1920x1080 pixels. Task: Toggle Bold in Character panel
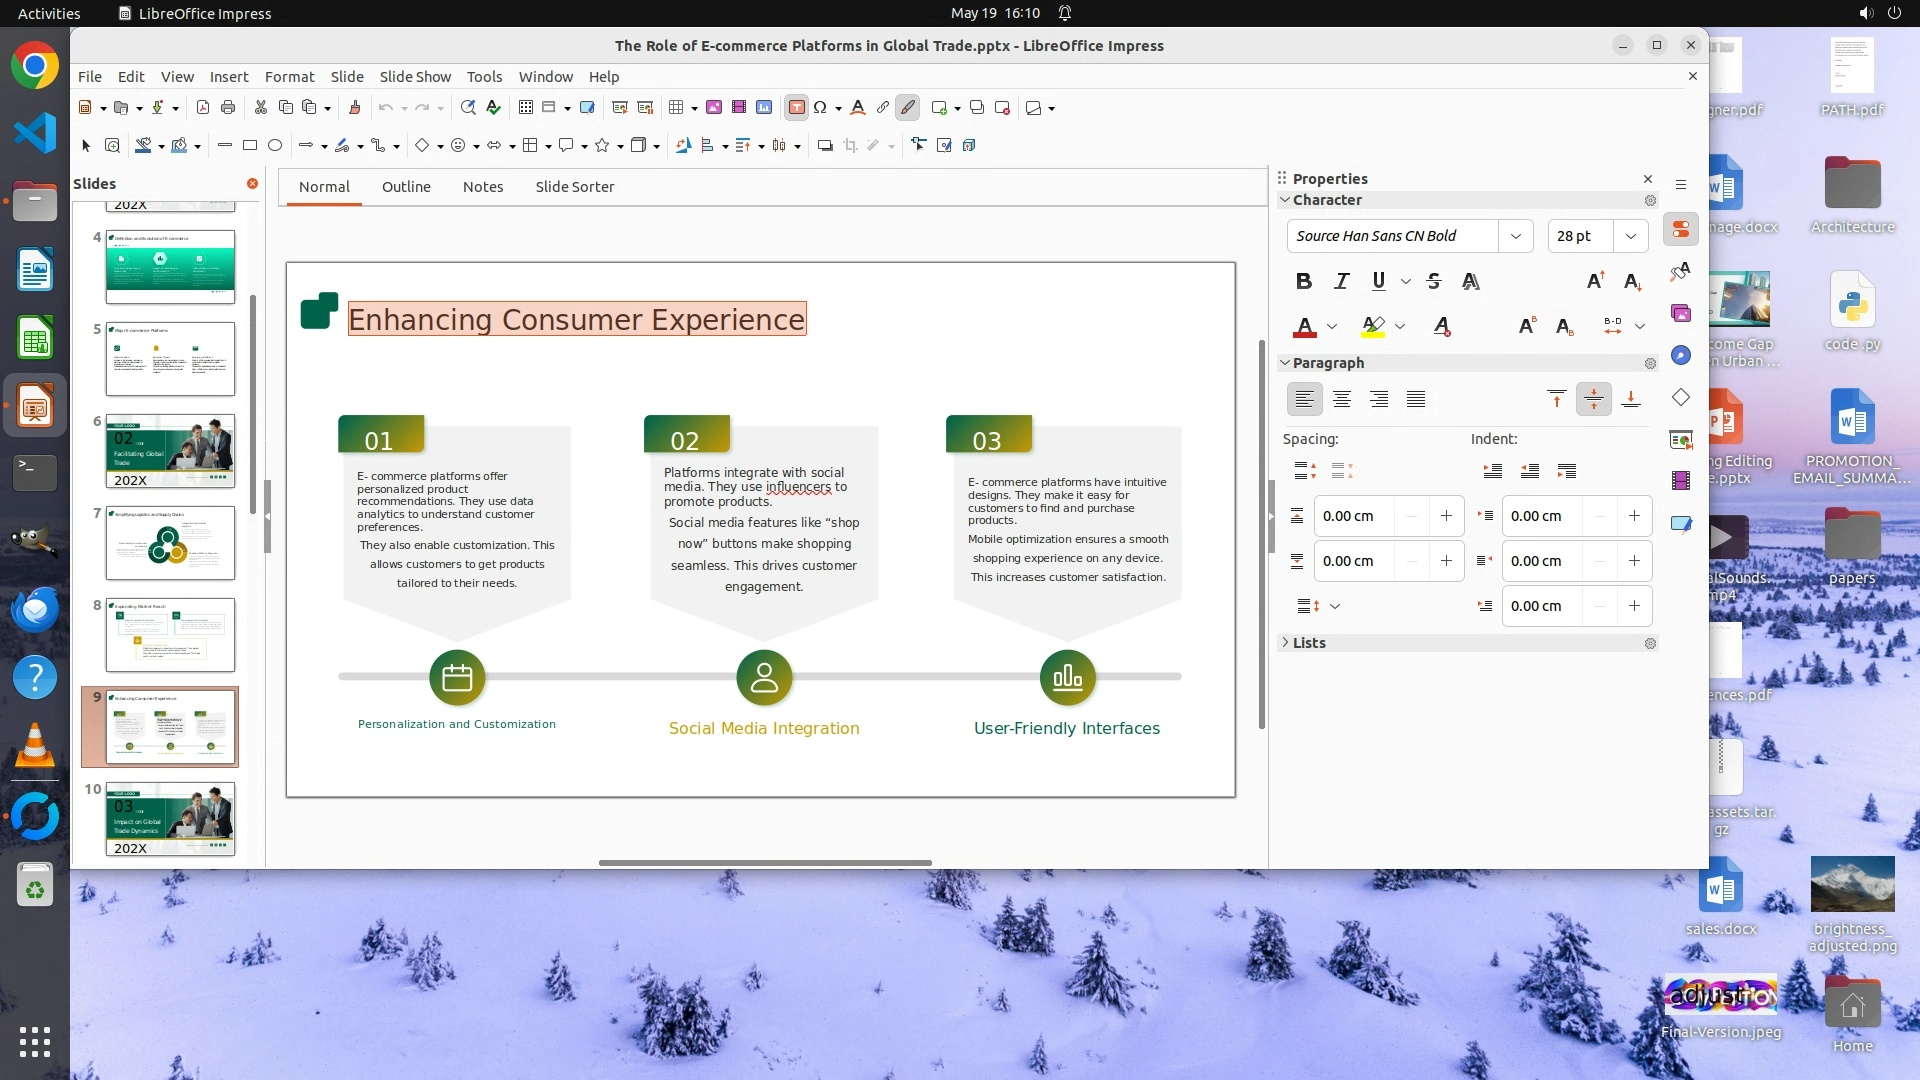click(x=1303, y=281)
